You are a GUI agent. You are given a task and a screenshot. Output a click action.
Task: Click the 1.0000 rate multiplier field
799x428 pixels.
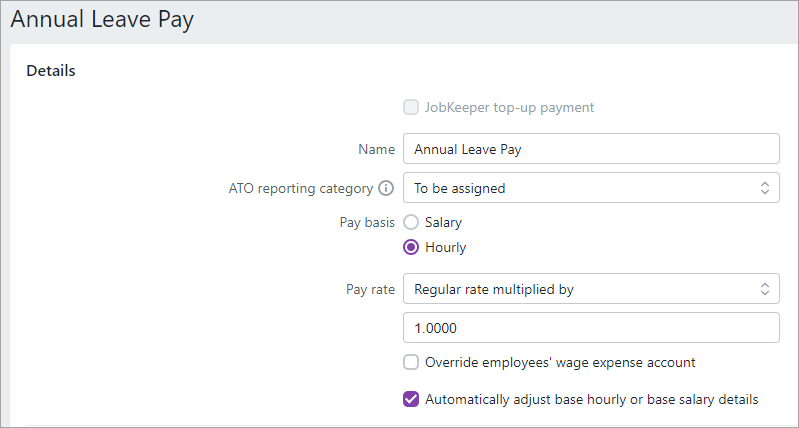(x=591, y=328)
